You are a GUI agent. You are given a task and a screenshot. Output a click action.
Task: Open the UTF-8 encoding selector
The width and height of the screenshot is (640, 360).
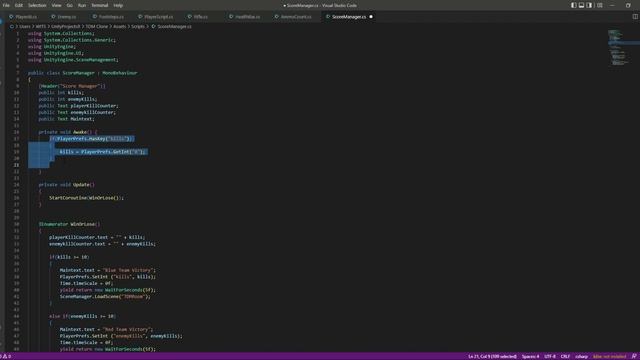coord(550,356)
